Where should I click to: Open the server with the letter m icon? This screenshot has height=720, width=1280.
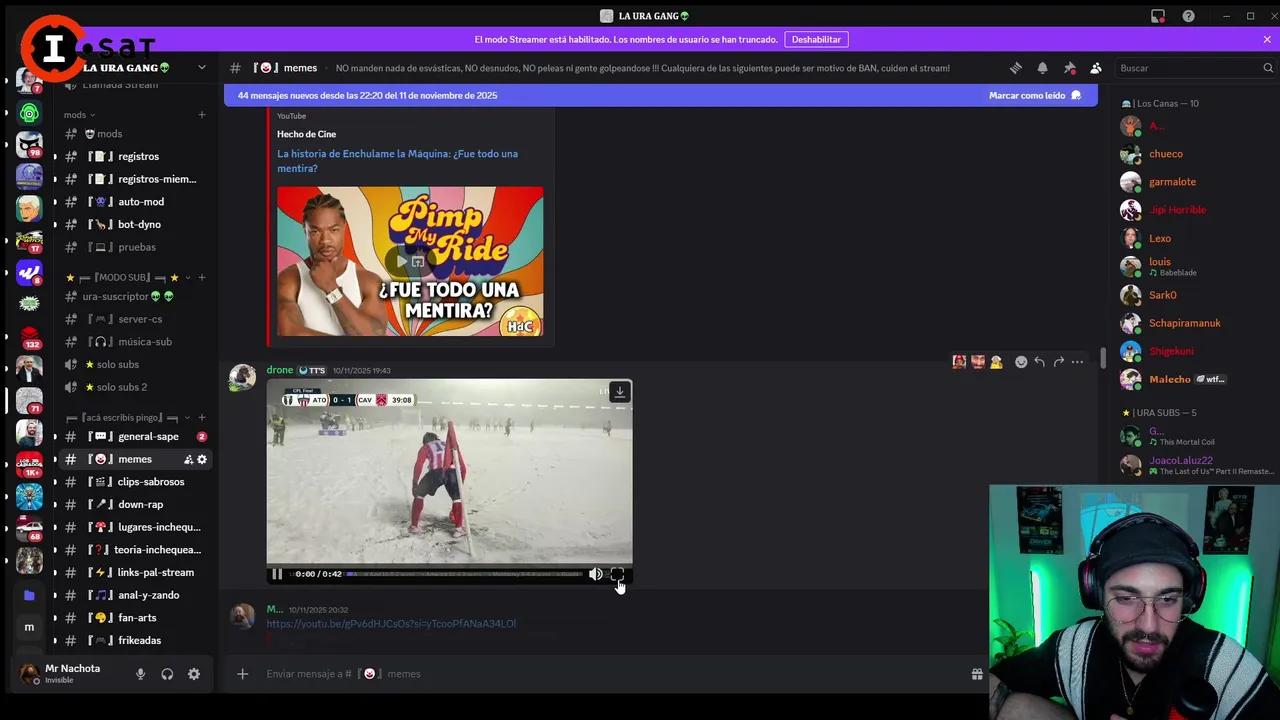[29, 627]
